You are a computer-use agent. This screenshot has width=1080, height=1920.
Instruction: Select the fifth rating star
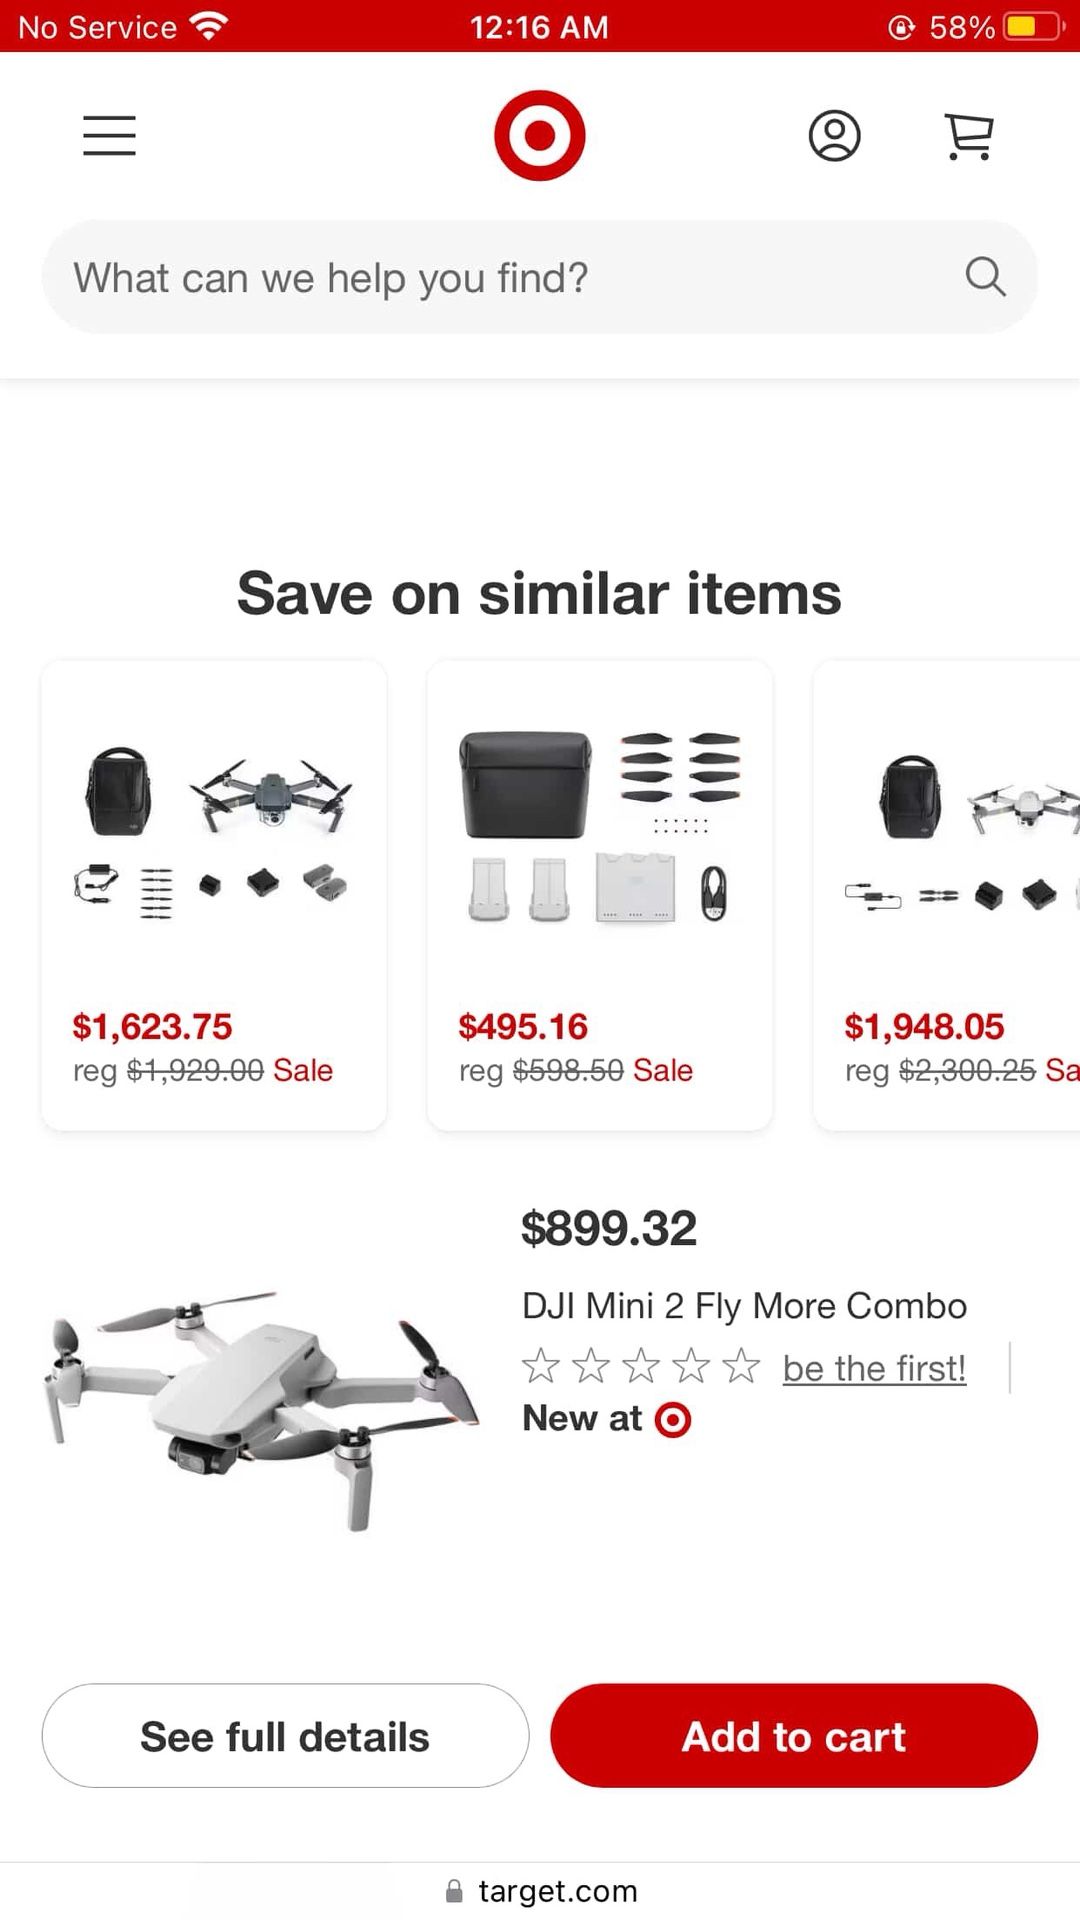tap(741, 1365)
